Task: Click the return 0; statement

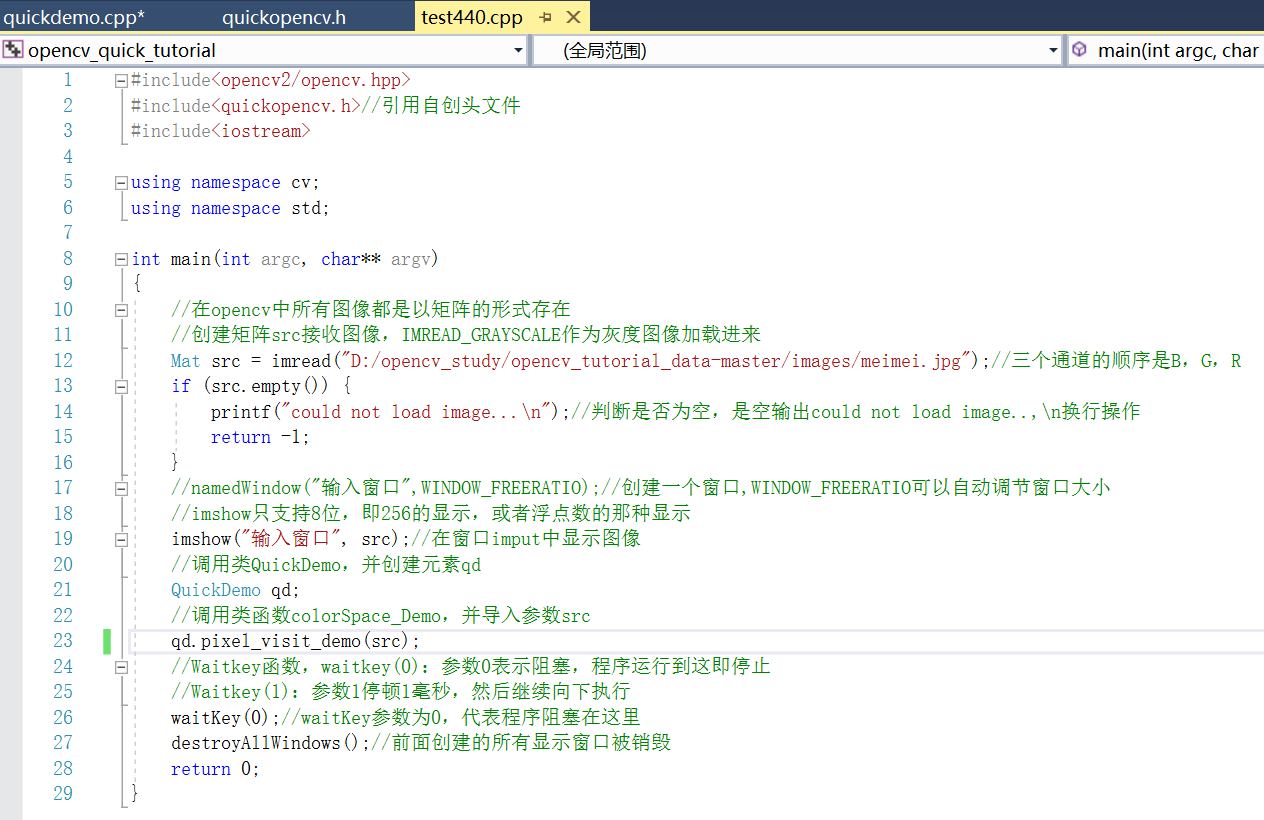Action: pyautogui.click(x=215, y=769)
